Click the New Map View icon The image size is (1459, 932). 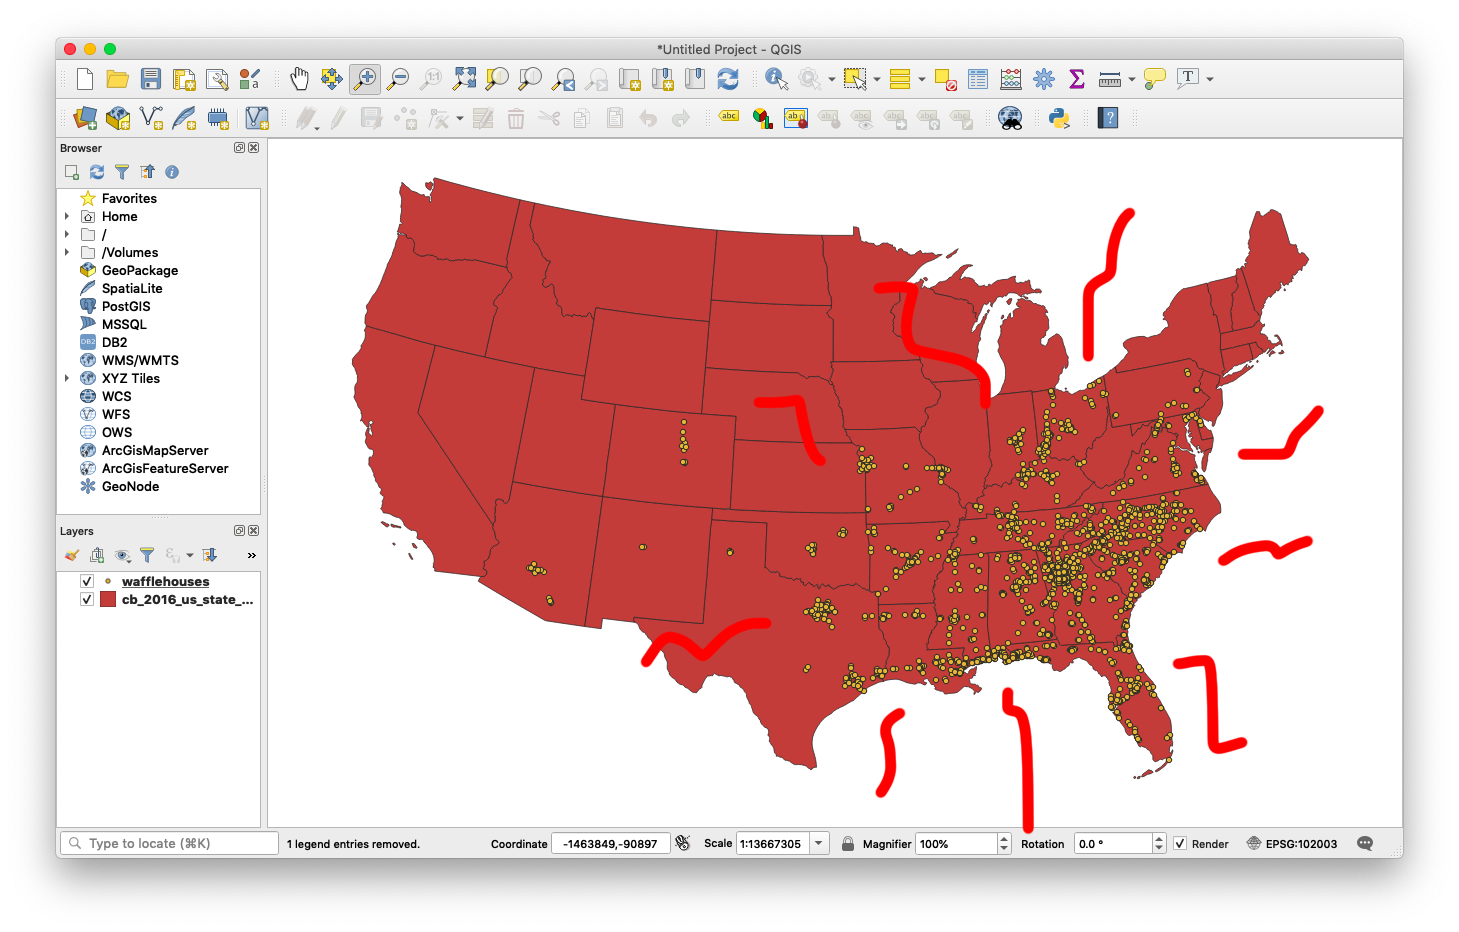pyautogui.click(x=630, y=79)
